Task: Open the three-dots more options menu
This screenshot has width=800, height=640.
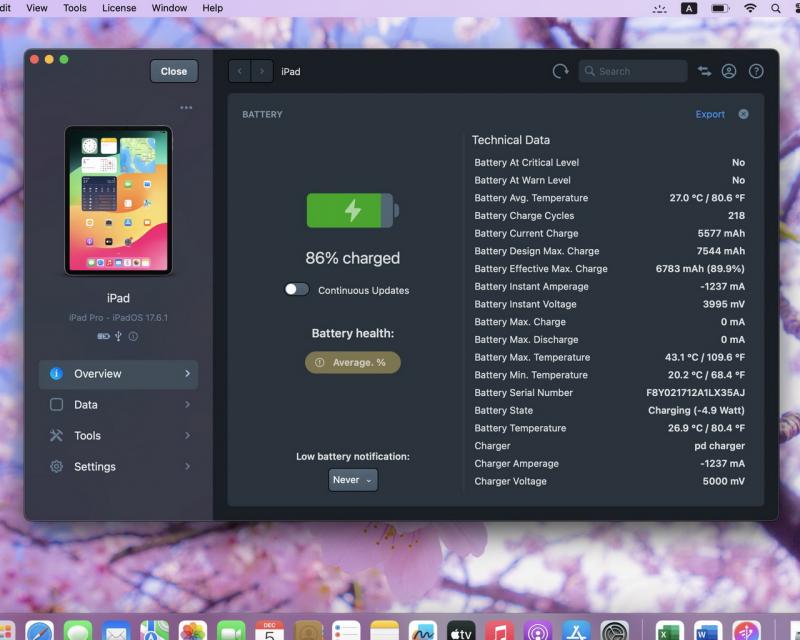Action: click(186, 108)
